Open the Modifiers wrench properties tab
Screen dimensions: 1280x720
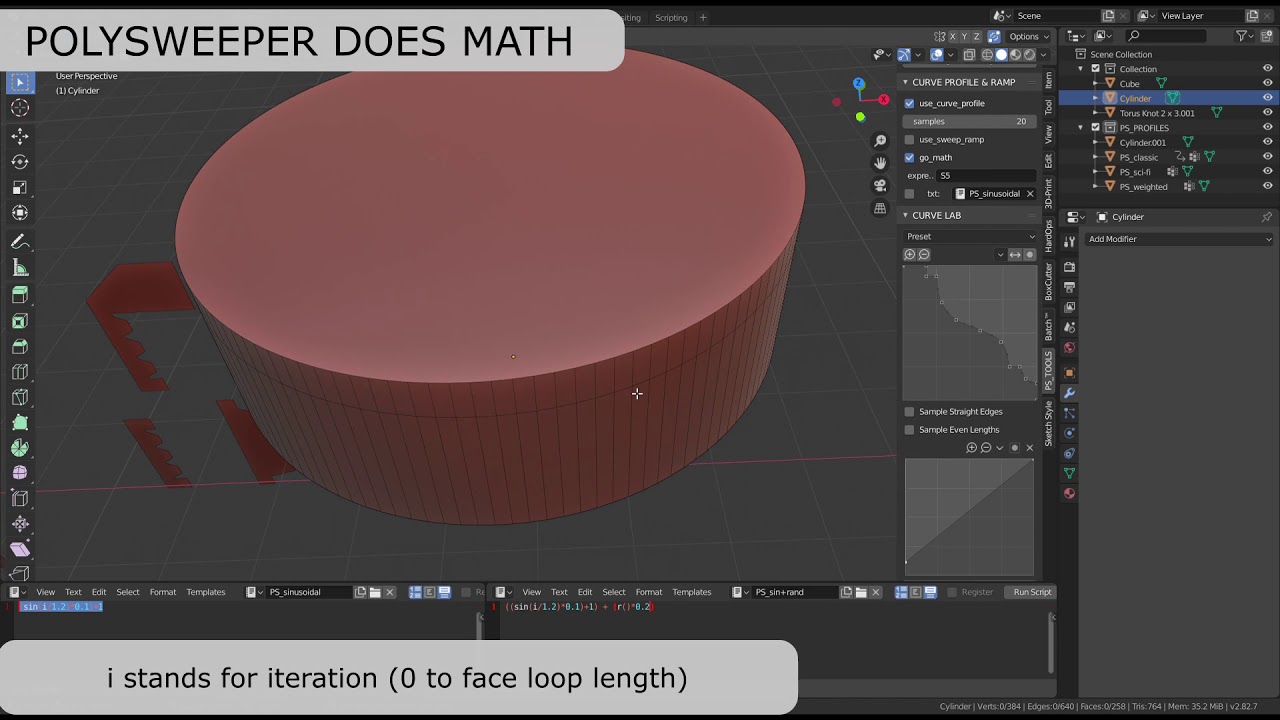[1069, 393]
